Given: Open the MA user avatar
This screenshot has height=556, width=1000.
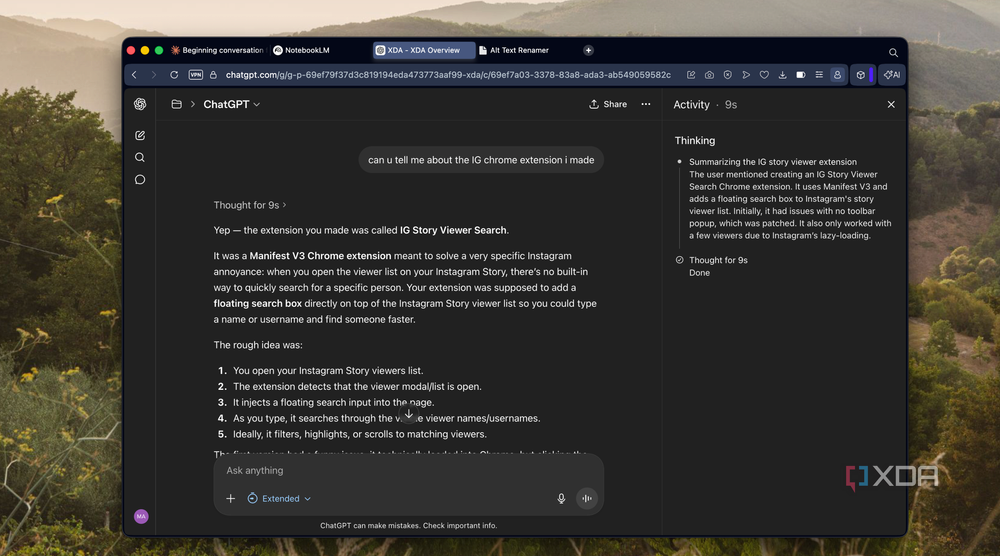Looking at the screenshot, I should tap(141, 516).
